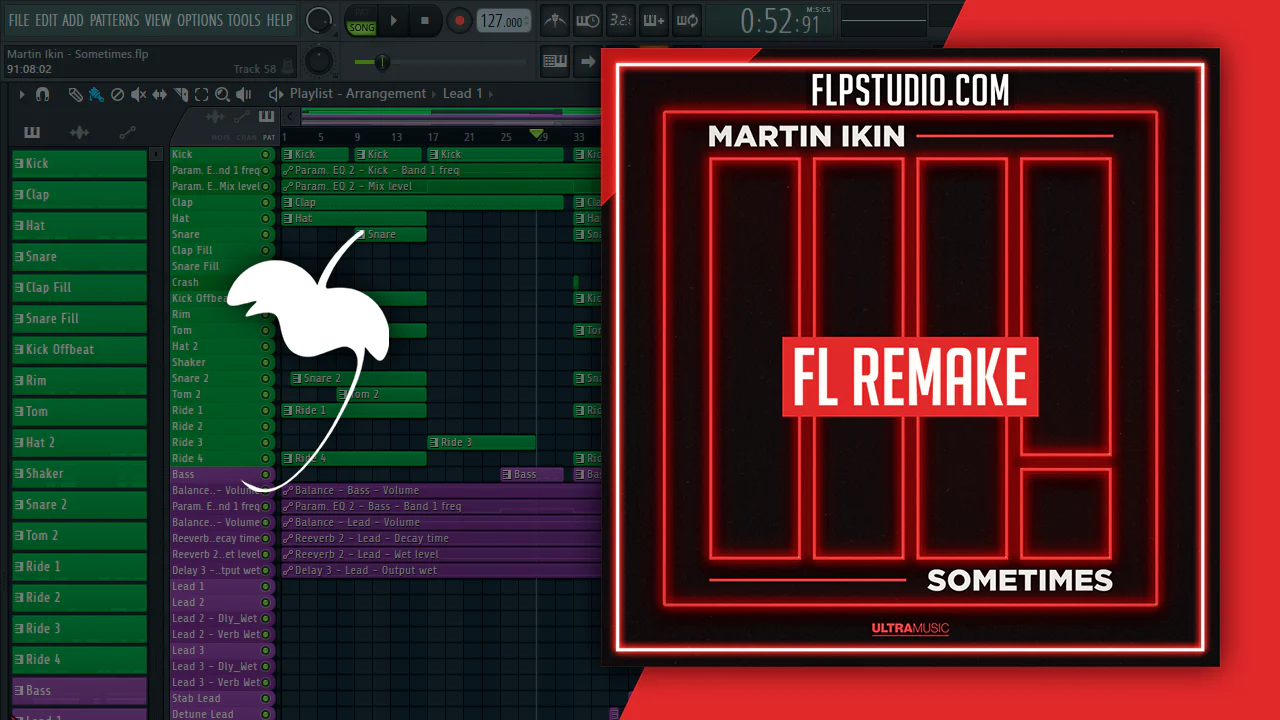Image resolution: width=1280 pixels, height=720 pixels.
Task: Open the PATTERNS menu
Action: click(114, 20)
